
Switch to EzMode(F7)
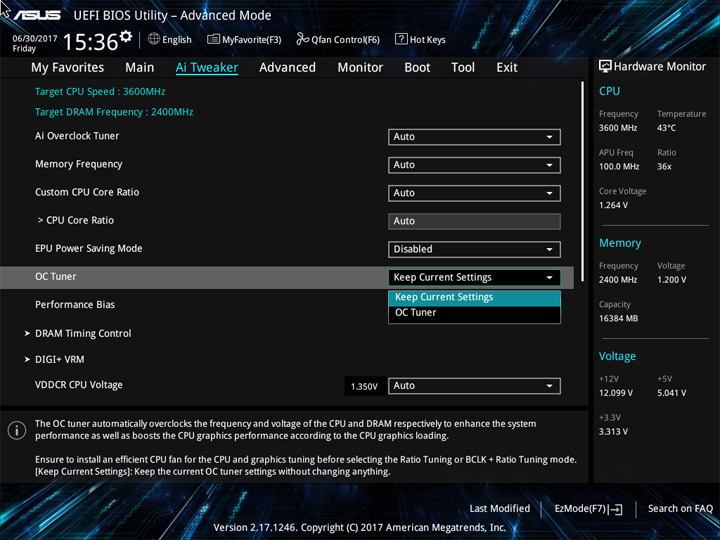coord(588,509)
